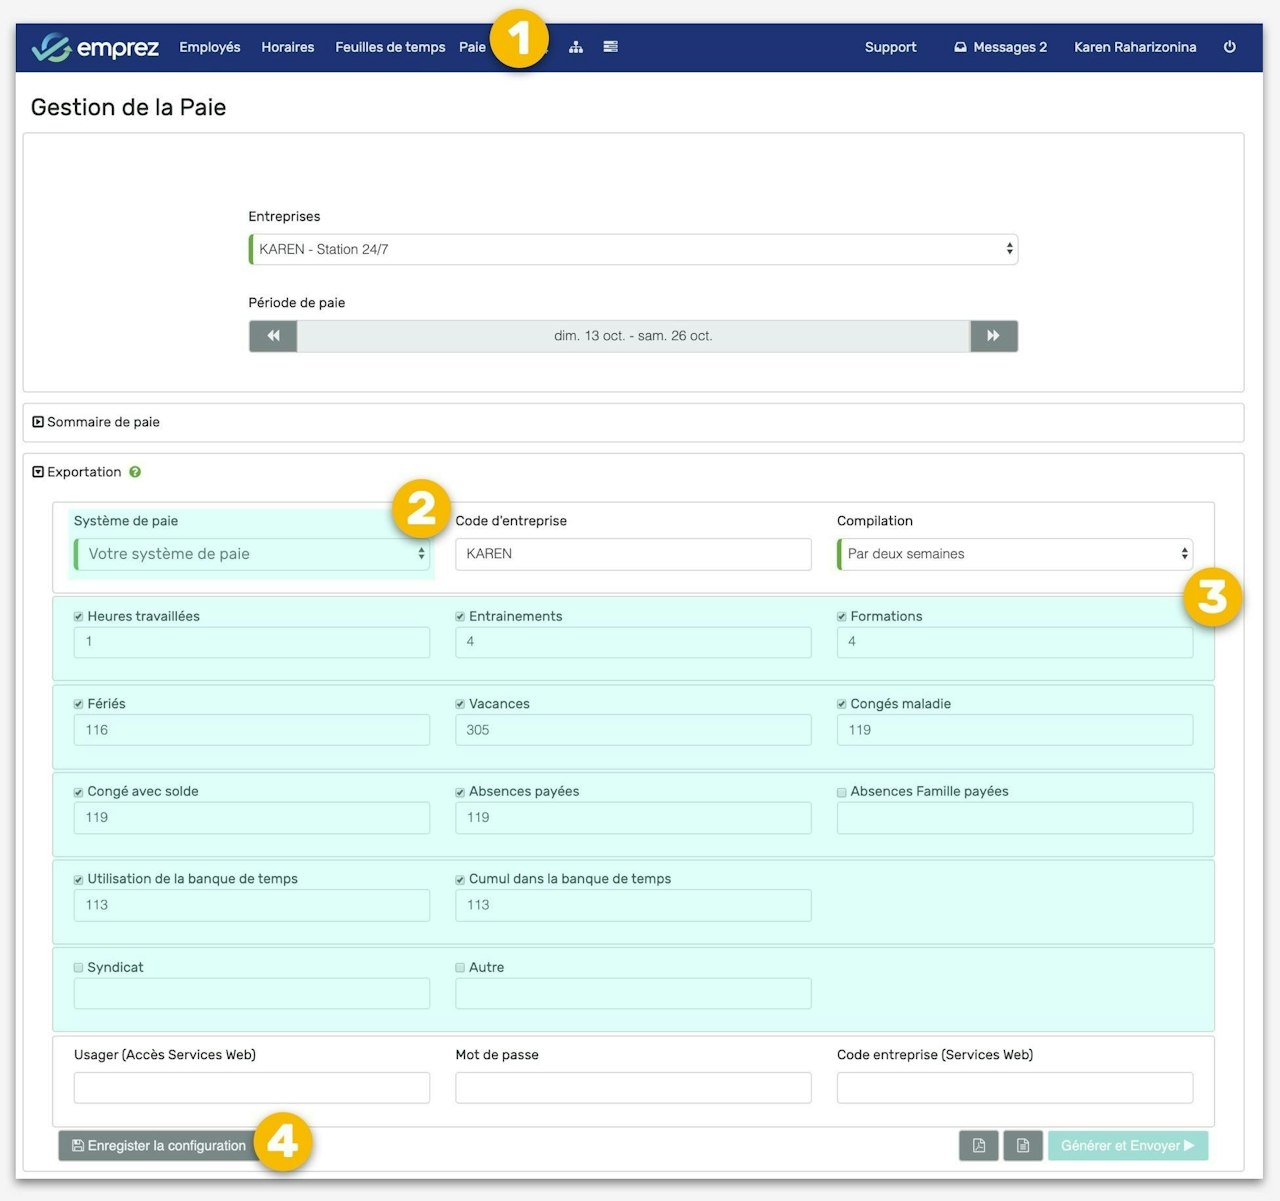Enable the Absences Famille payées checkbox
The image size is (1280, 1201).
pos(842,792)
